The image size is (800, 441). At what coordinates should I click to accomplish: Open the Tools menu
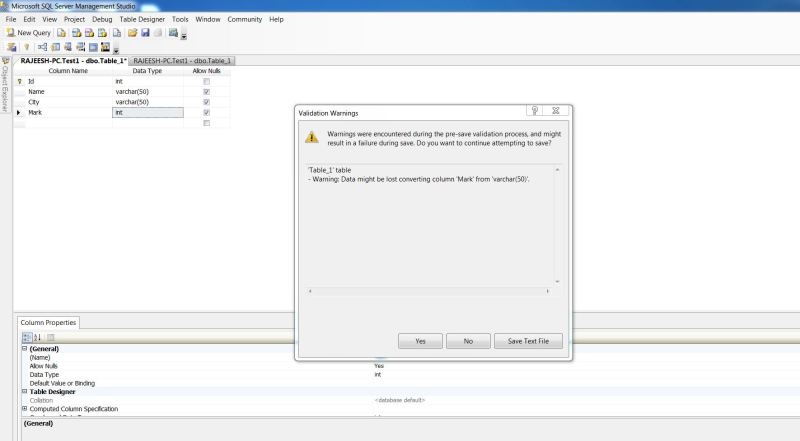point(180,19)
